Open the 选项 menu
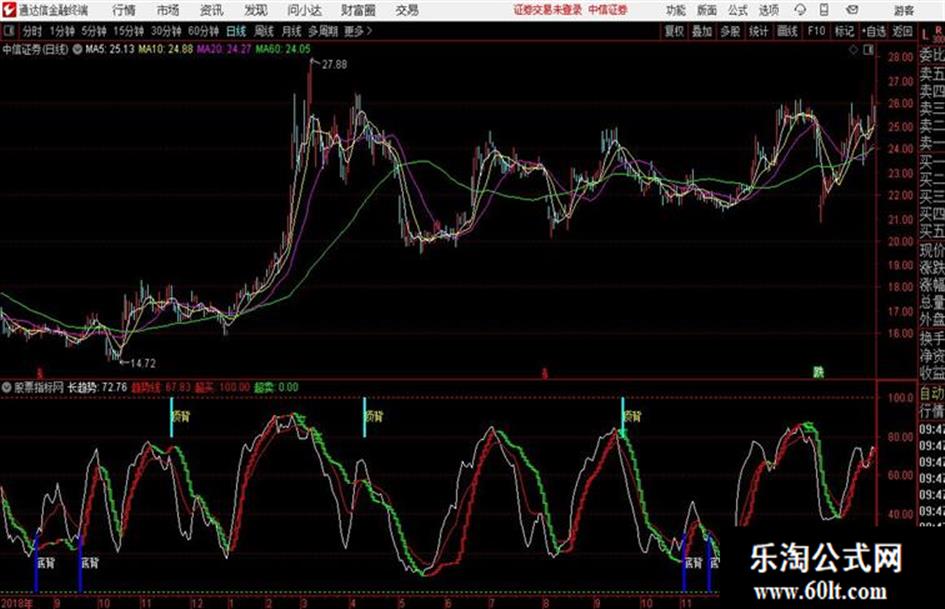 click(768, 10)
